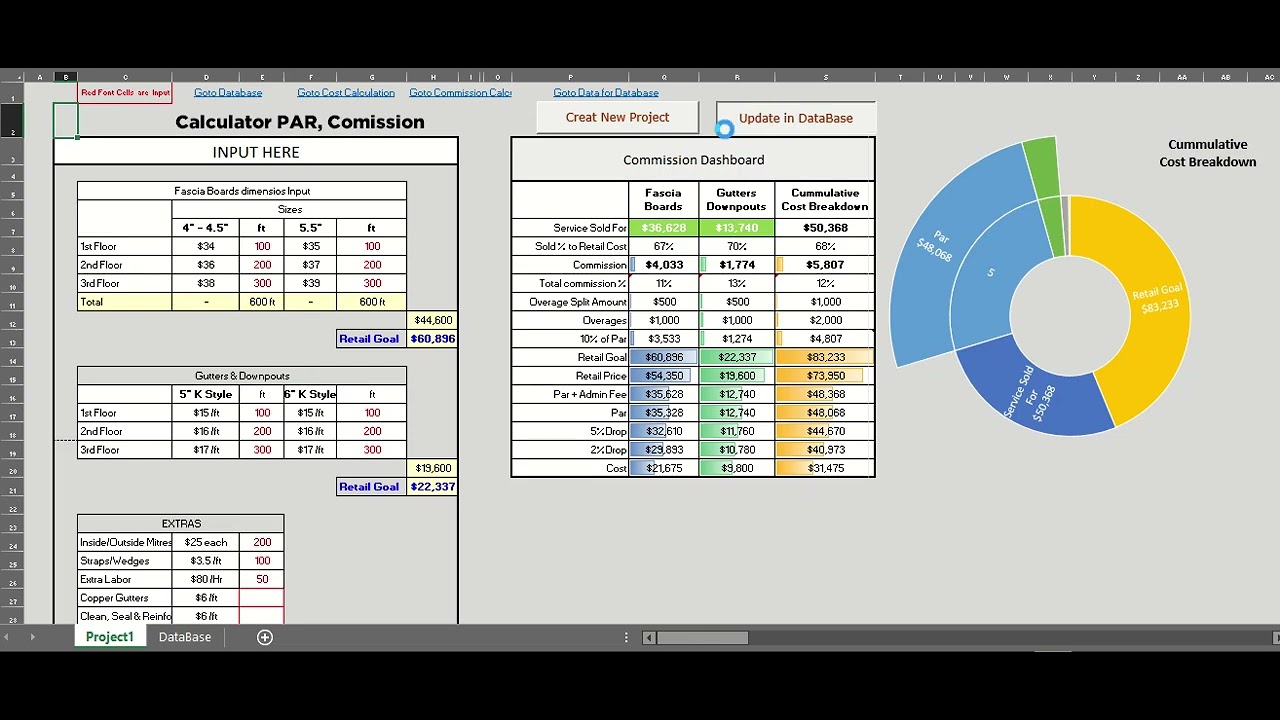Screen dimensions: 1280x720
Task: Click the Fascia Boards dimensios Input header
Action: 242,191
